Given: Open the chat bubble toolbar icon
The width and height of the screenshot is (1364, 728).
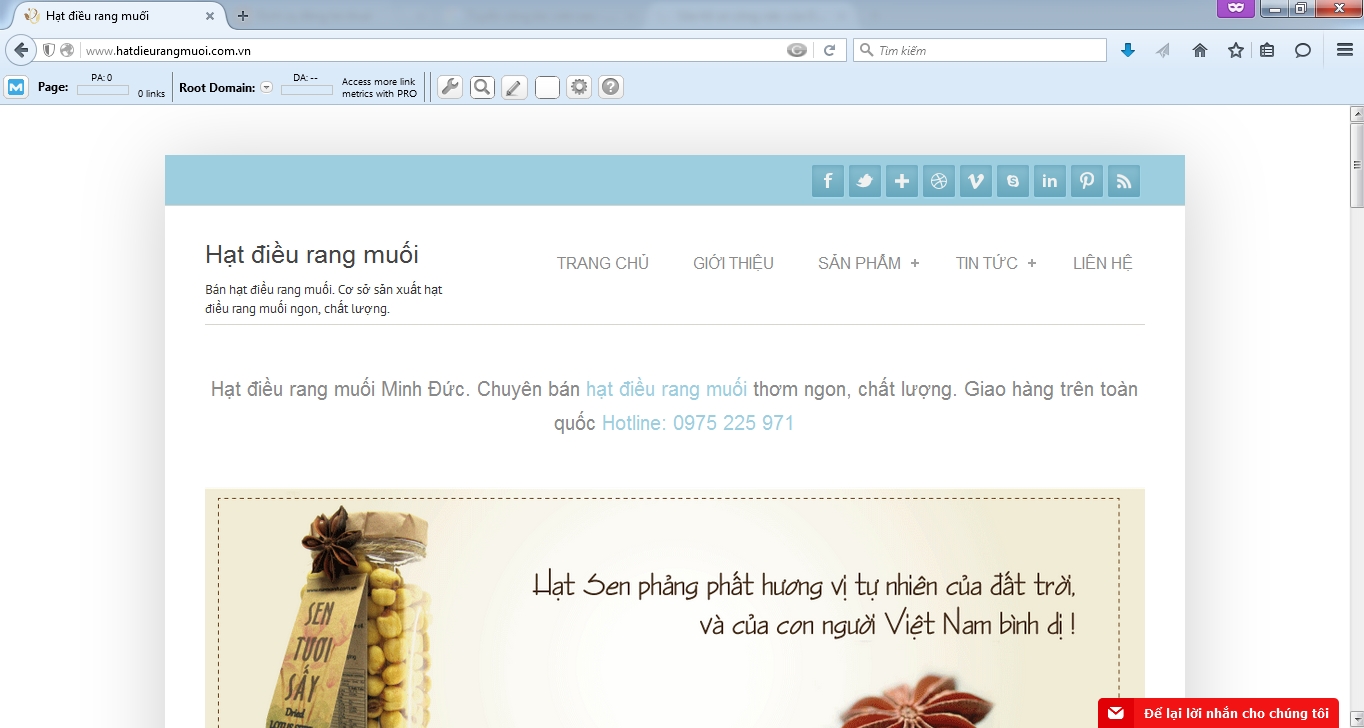Looking at the screenshot, I should [1303, 50].
